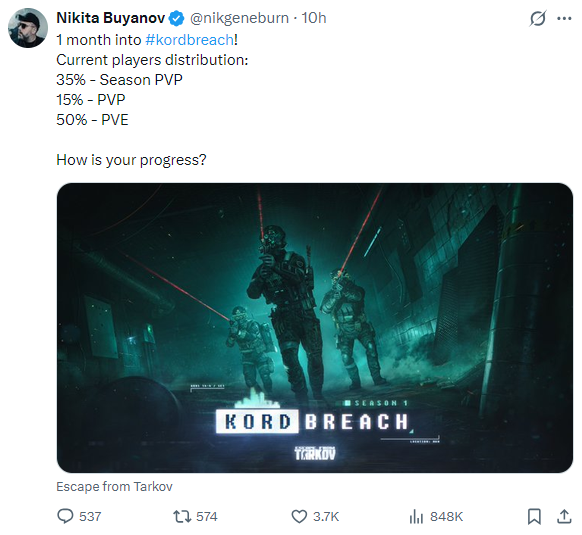Open the @nikgeneburn handle link
Viewport: 582px width, 535px height.
tap(239, 18)
